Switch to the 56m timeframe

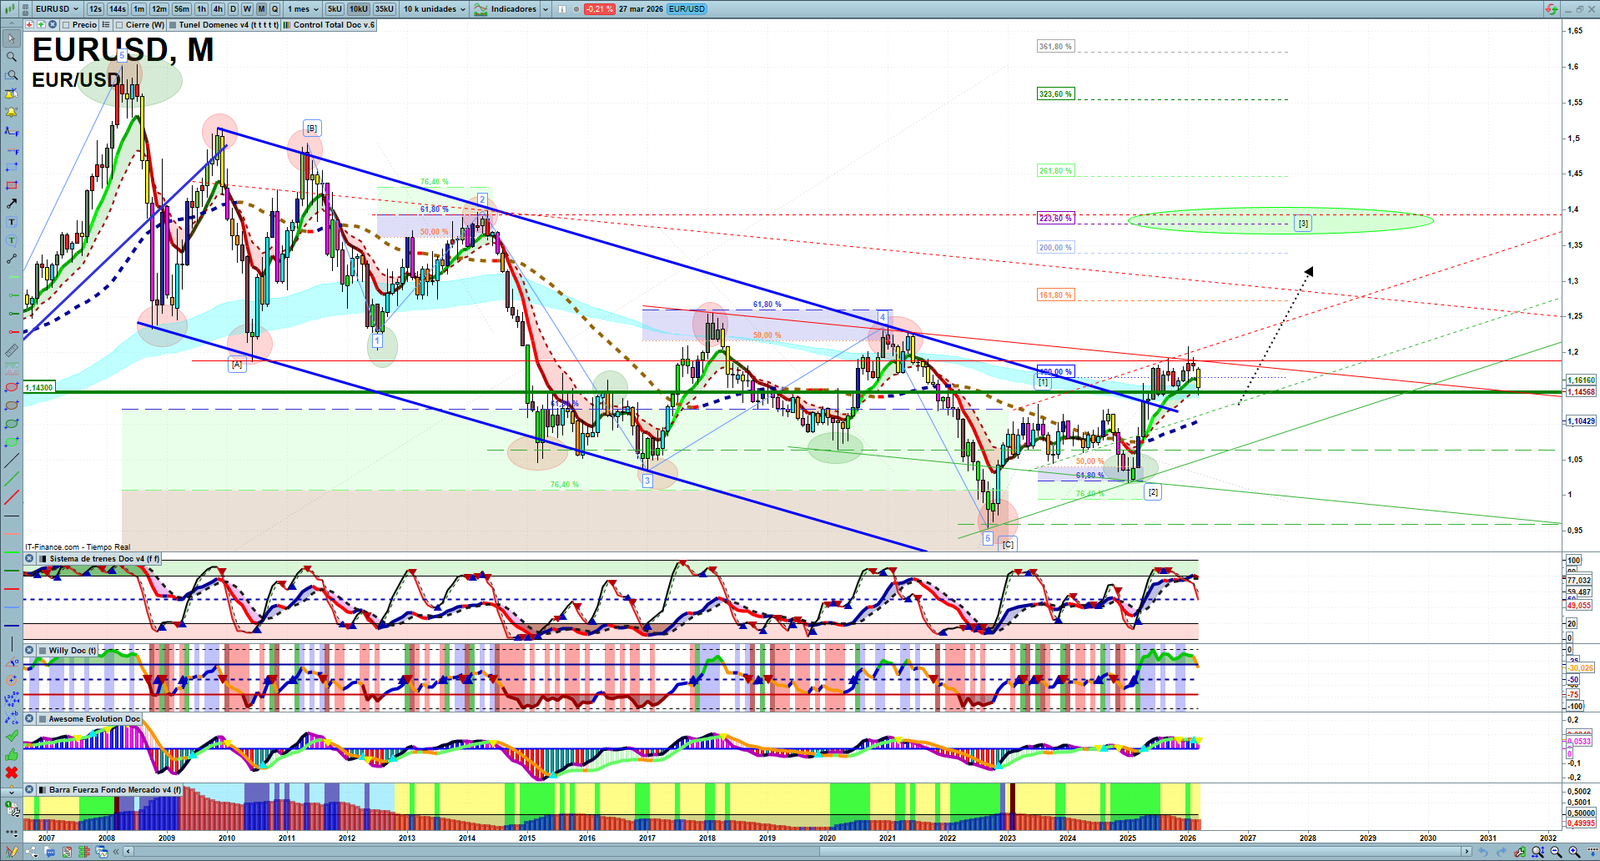pyautogui.click(x=181, y=9)
